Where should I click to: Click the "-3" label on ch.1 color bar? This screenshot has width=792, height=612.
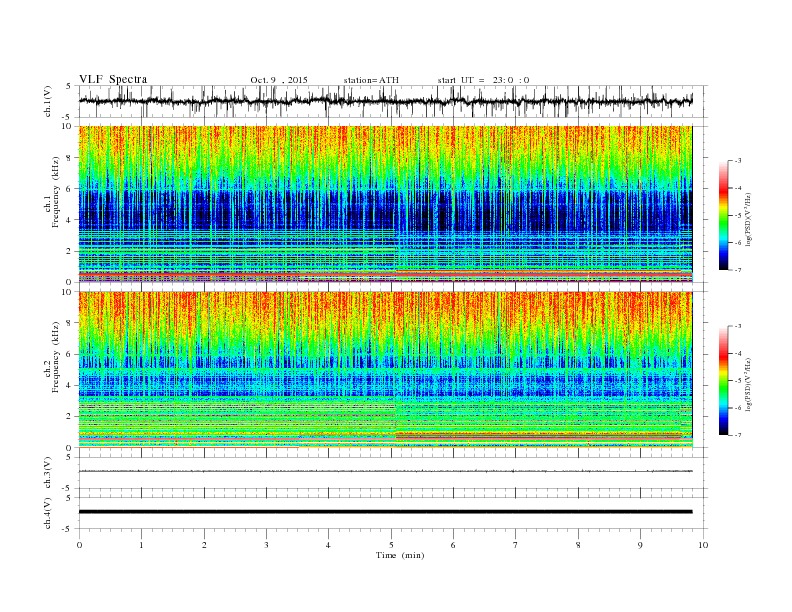(x=738, y=161)
